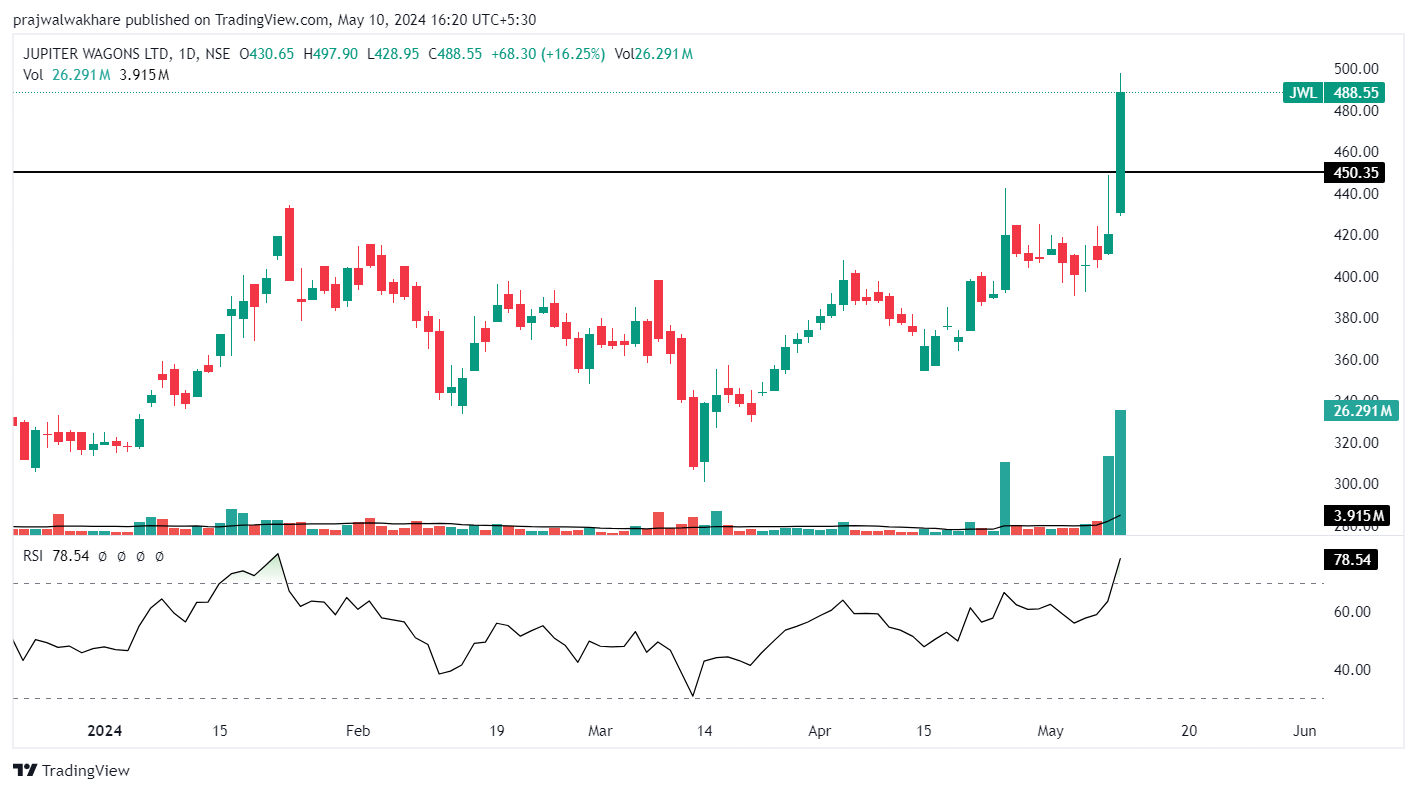The height and width of the screenshot is (792, 1417).
Task: Click the 400.00 price axis tick
Action: [x=1356, y=276]
